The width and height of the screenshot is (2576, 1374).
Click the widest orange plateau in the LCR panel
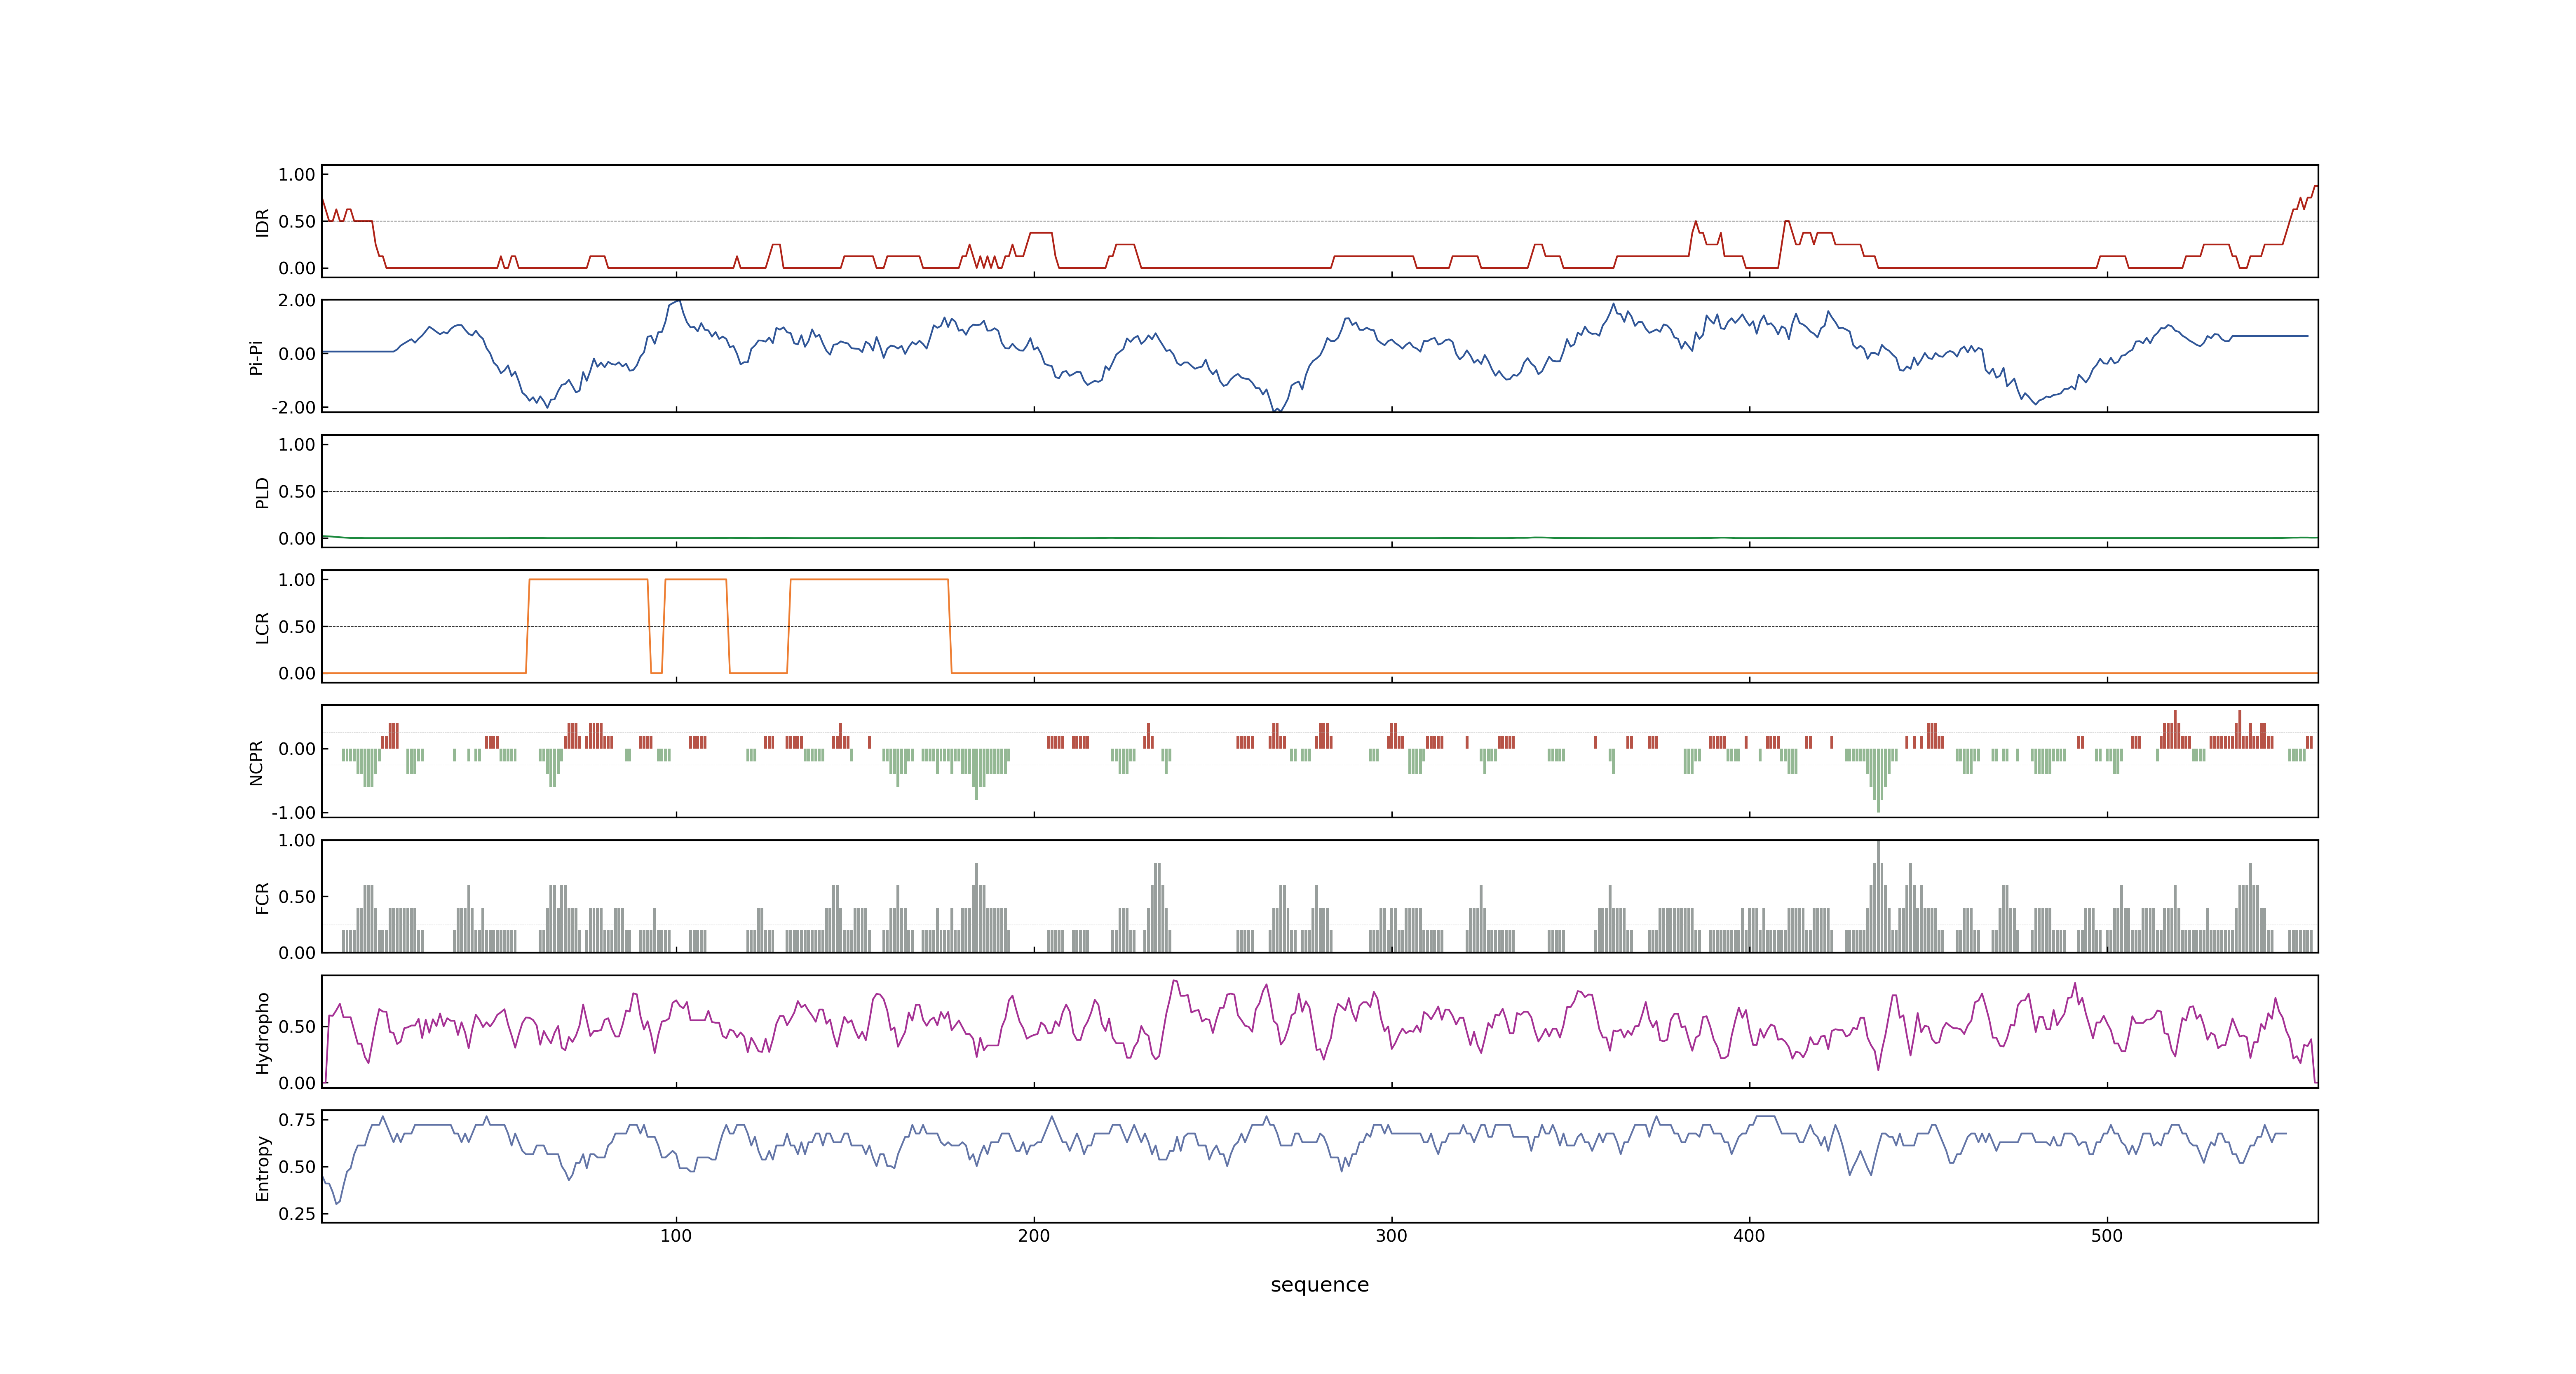(x=869, y=580)
